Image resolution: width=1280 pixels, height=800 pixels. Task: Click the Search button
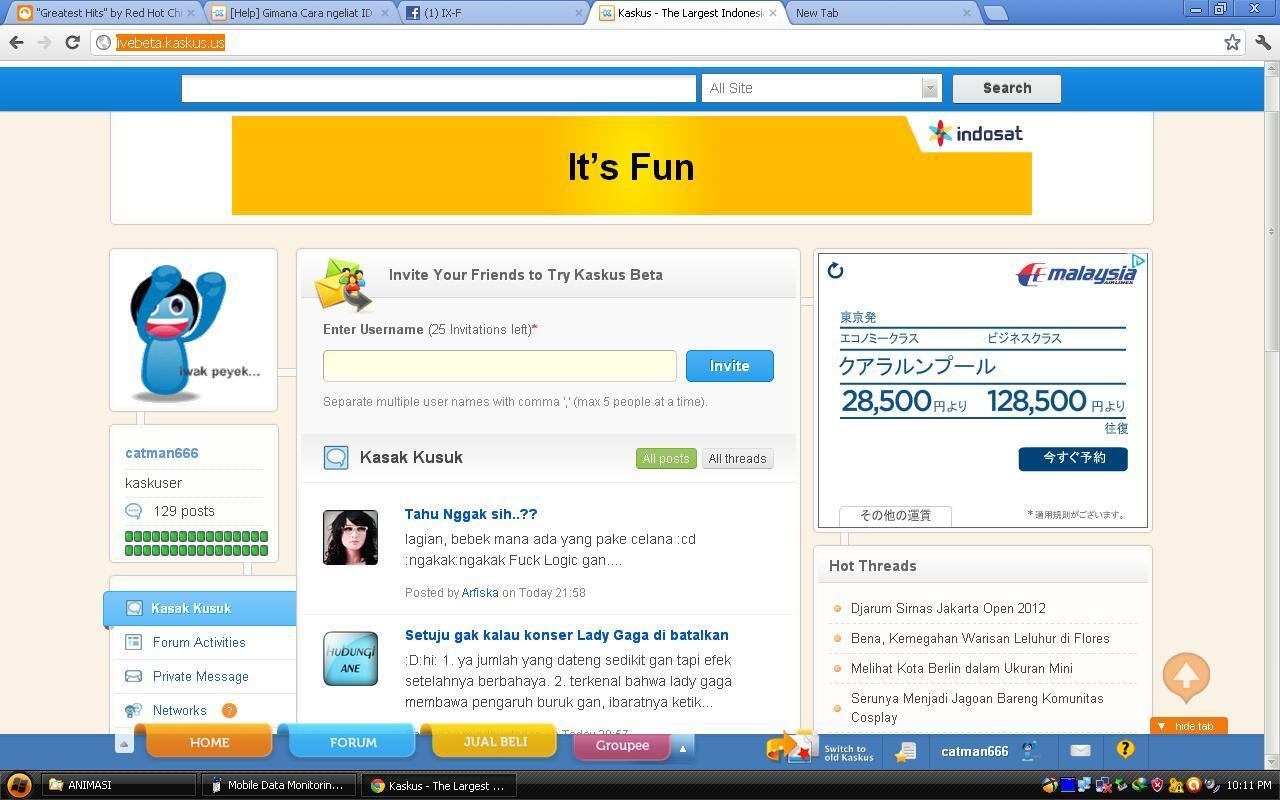[x=1007, y=88]
